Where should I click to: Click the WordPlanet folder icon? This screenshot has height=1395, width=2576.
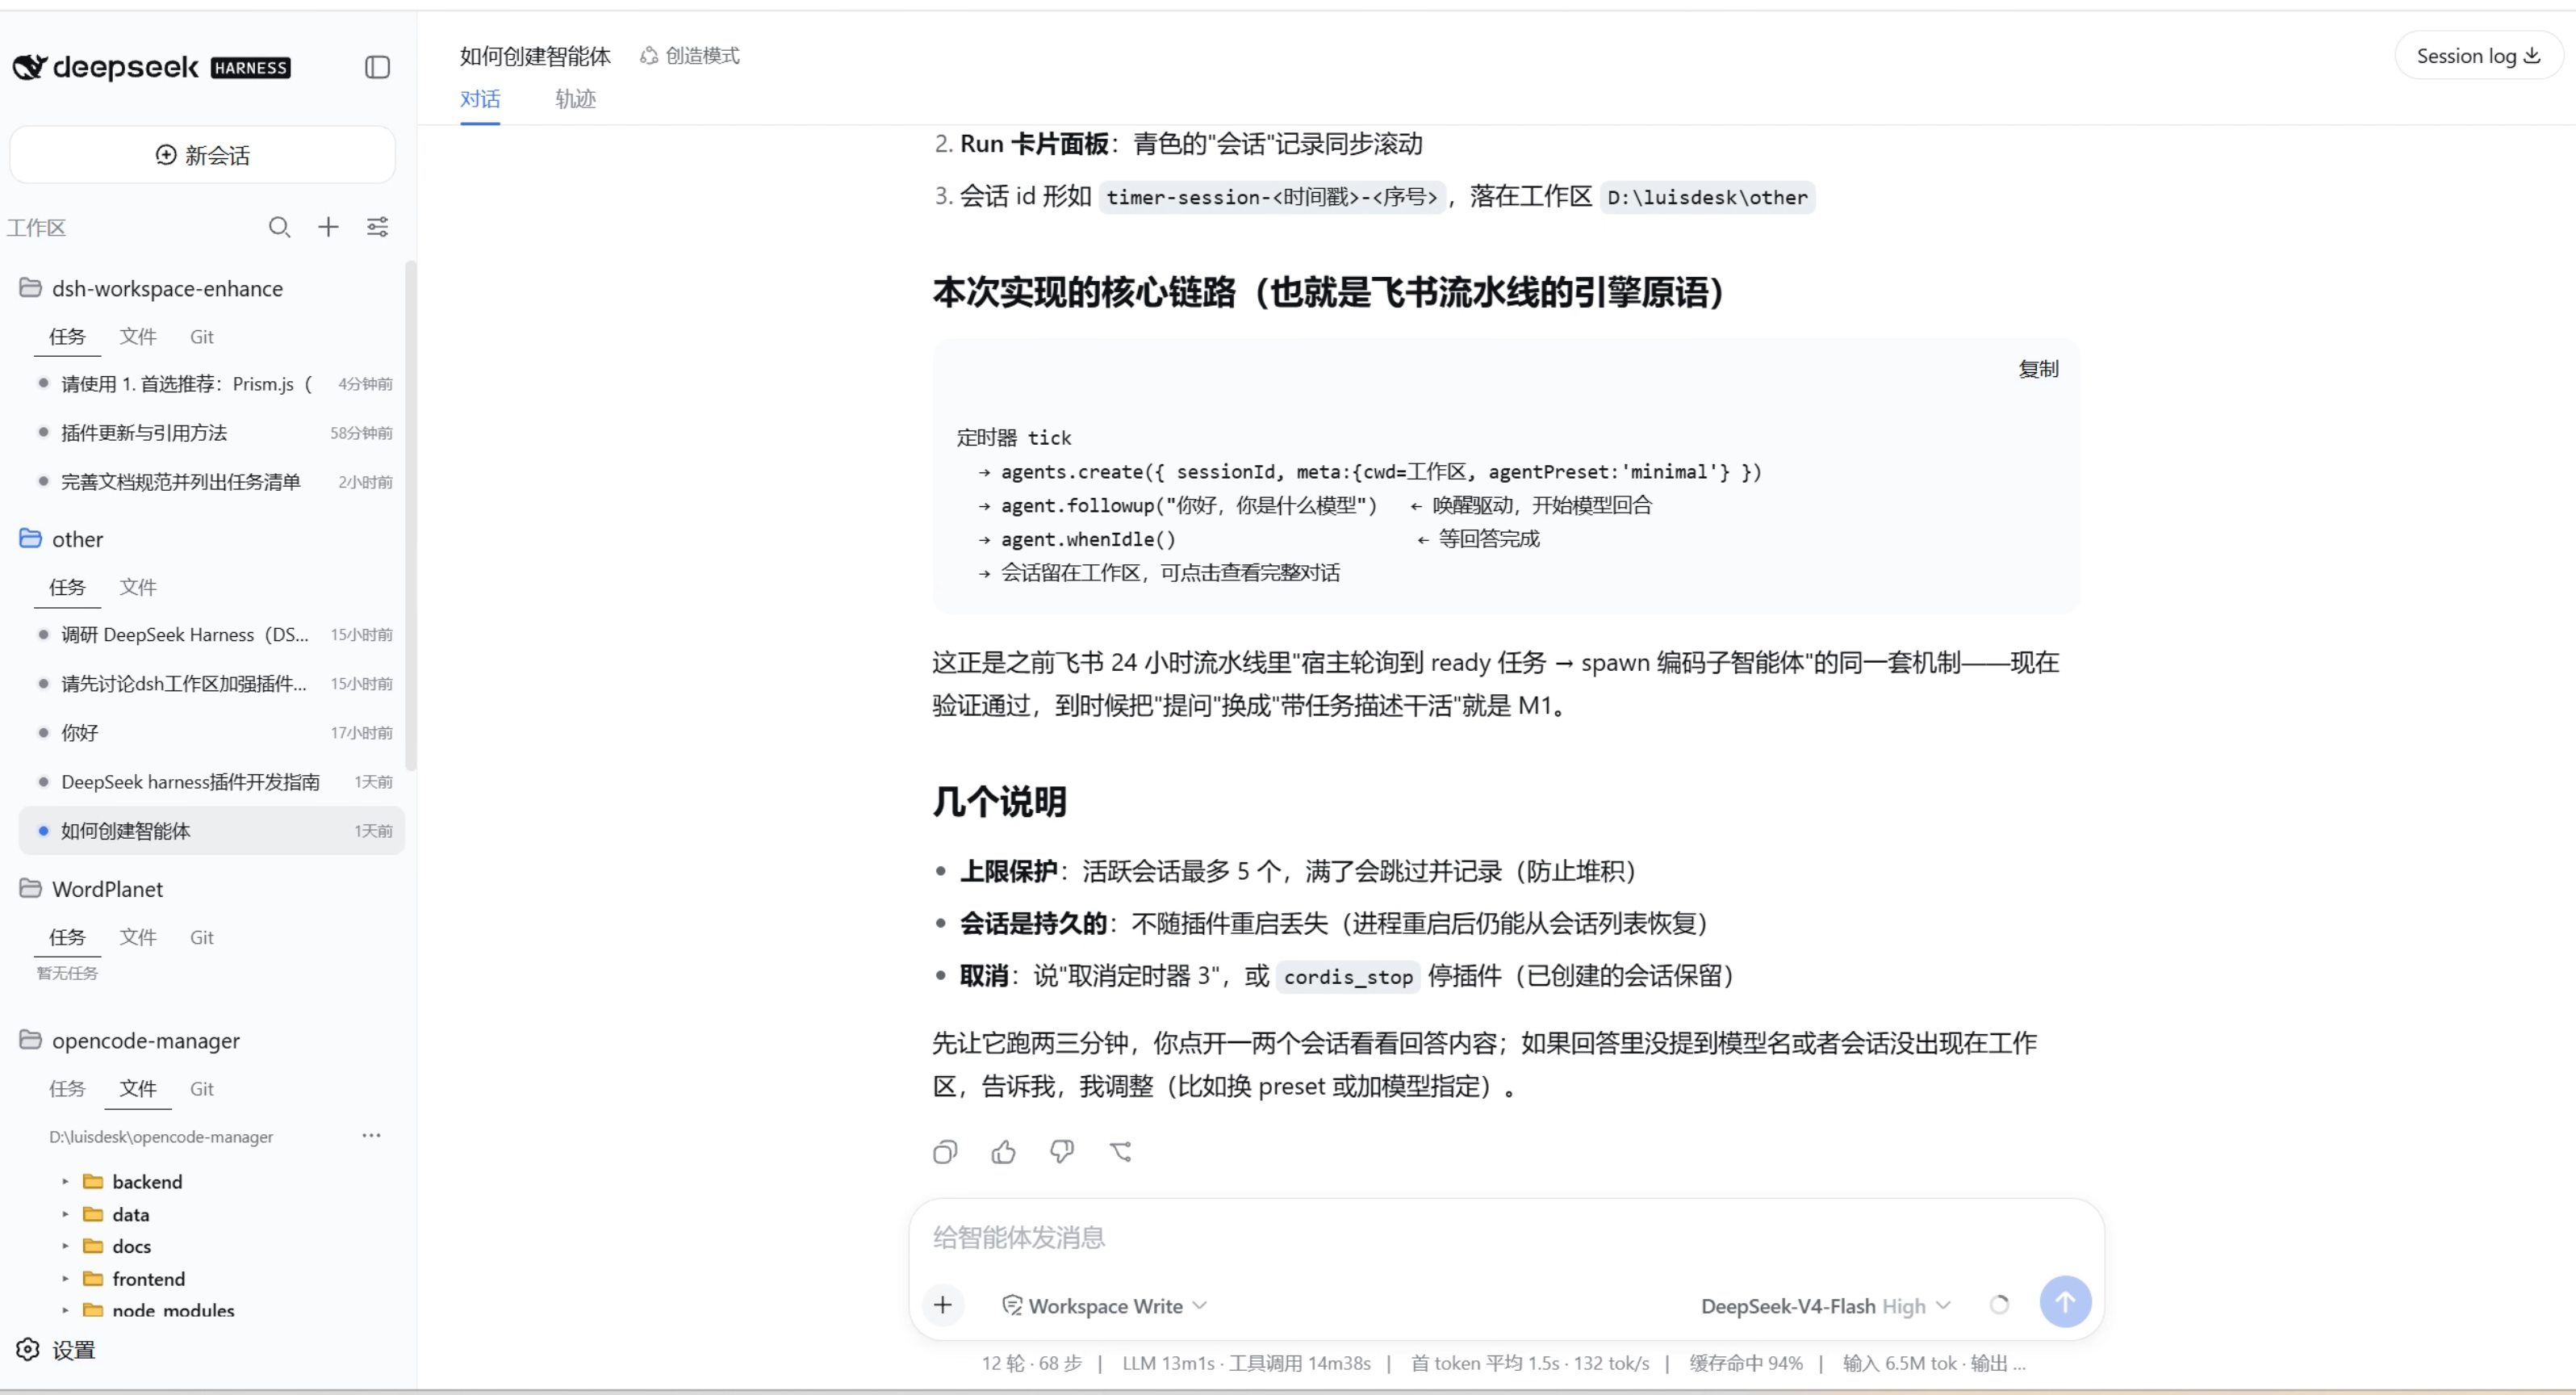coord(31,888)
